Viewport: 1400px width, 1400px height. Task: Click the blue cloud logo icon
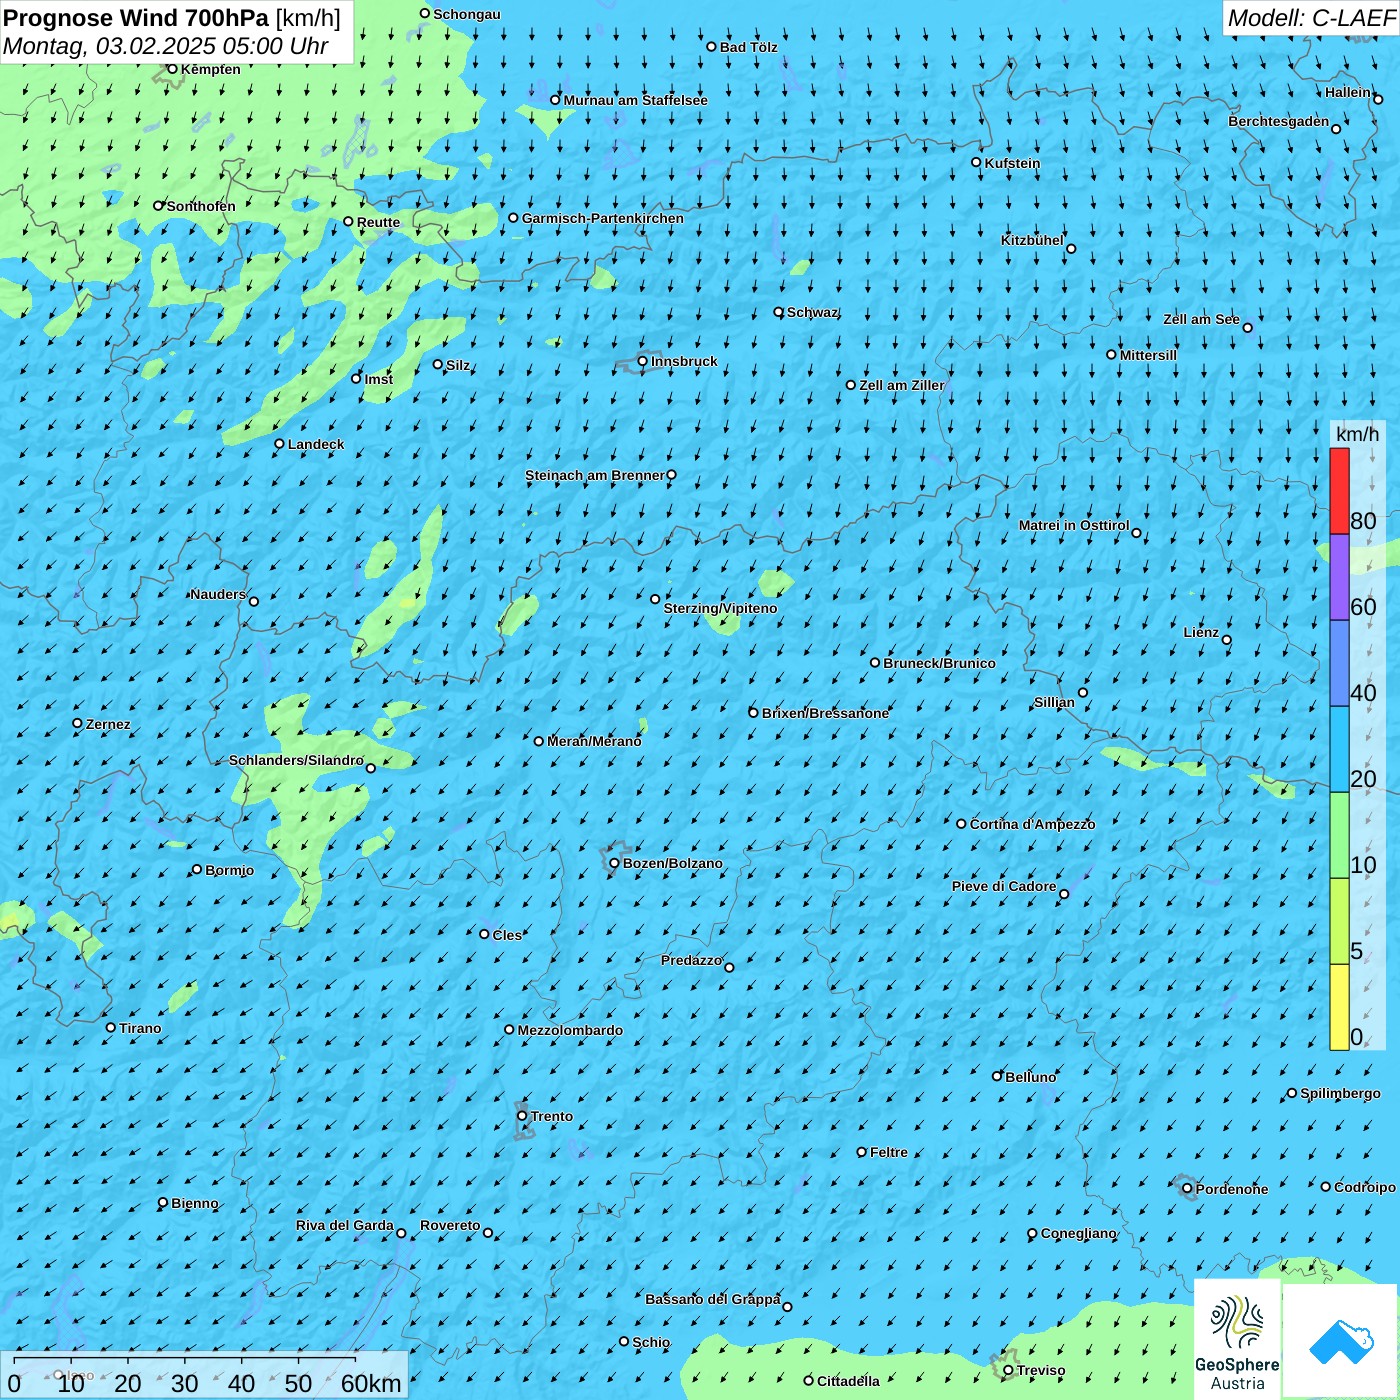(1340, 1340)
